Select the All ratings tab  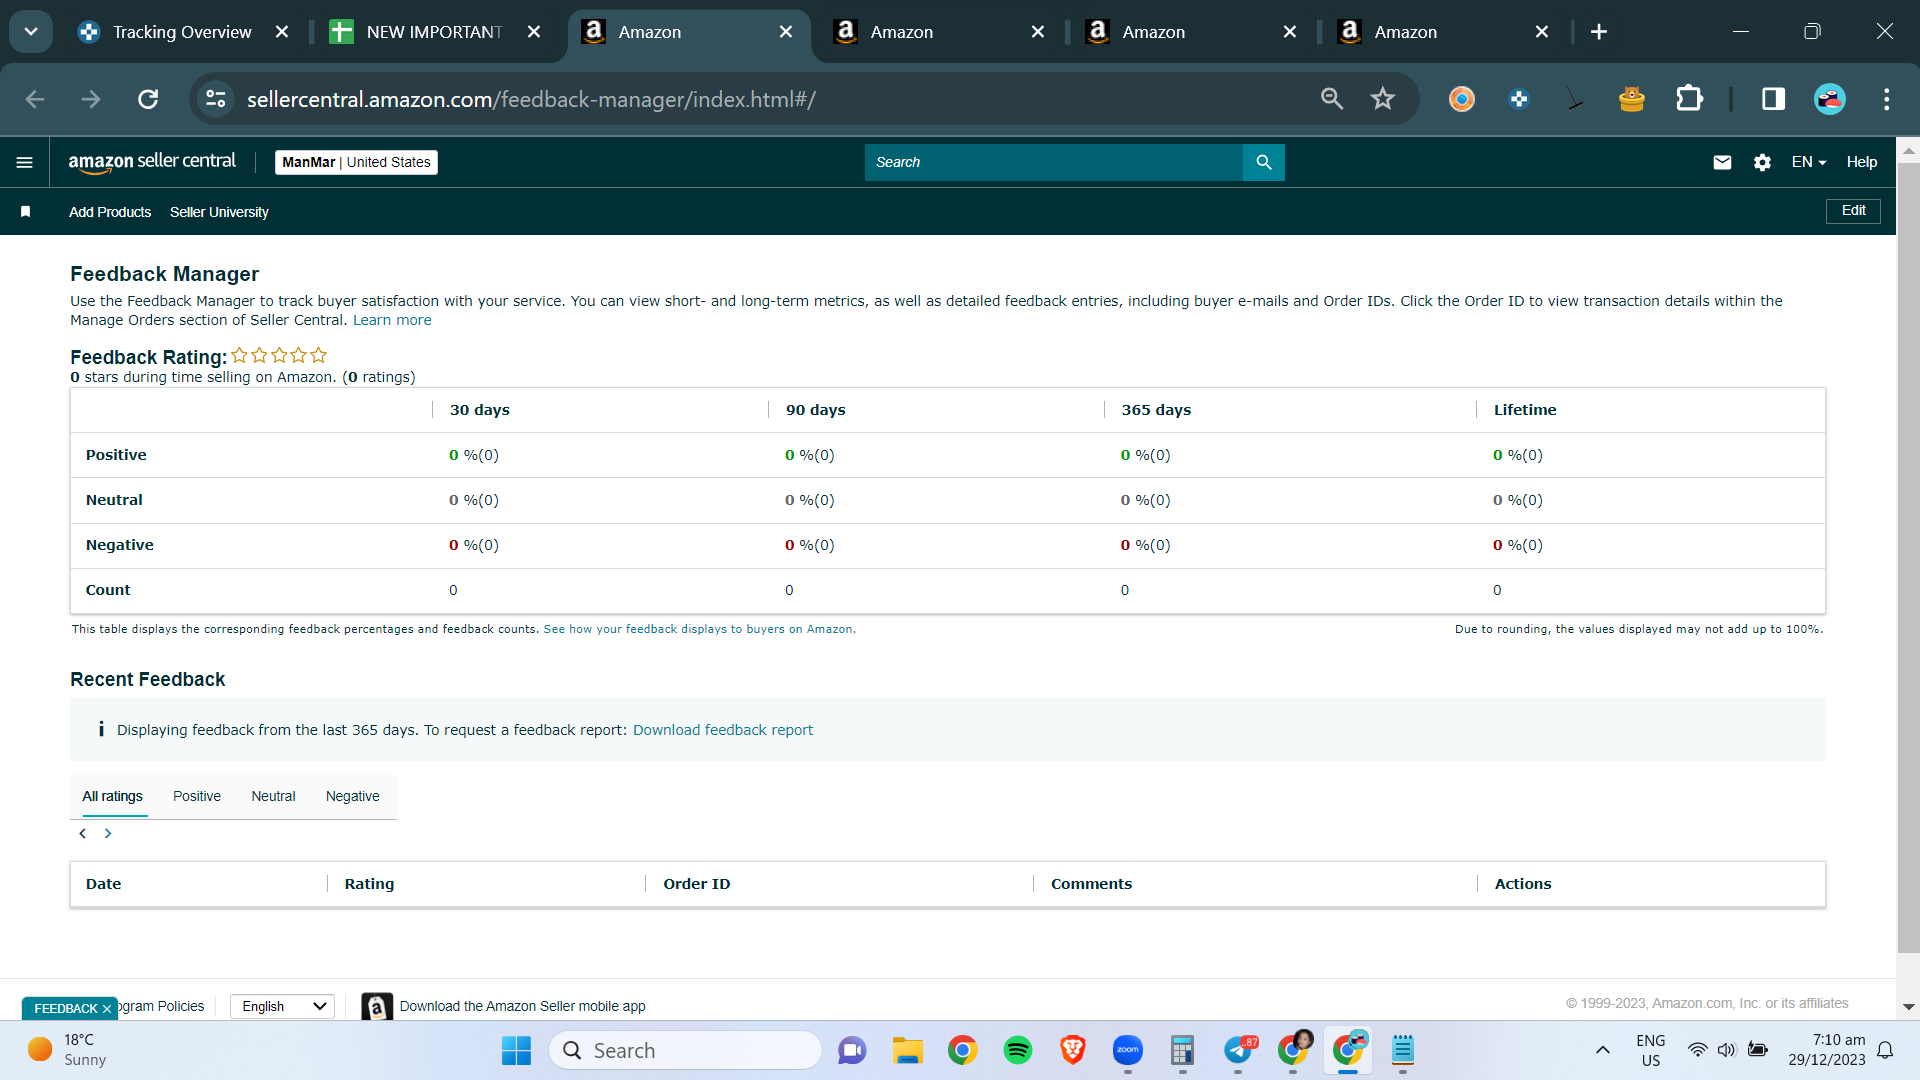pyautogui.click(x=112, y=796)
